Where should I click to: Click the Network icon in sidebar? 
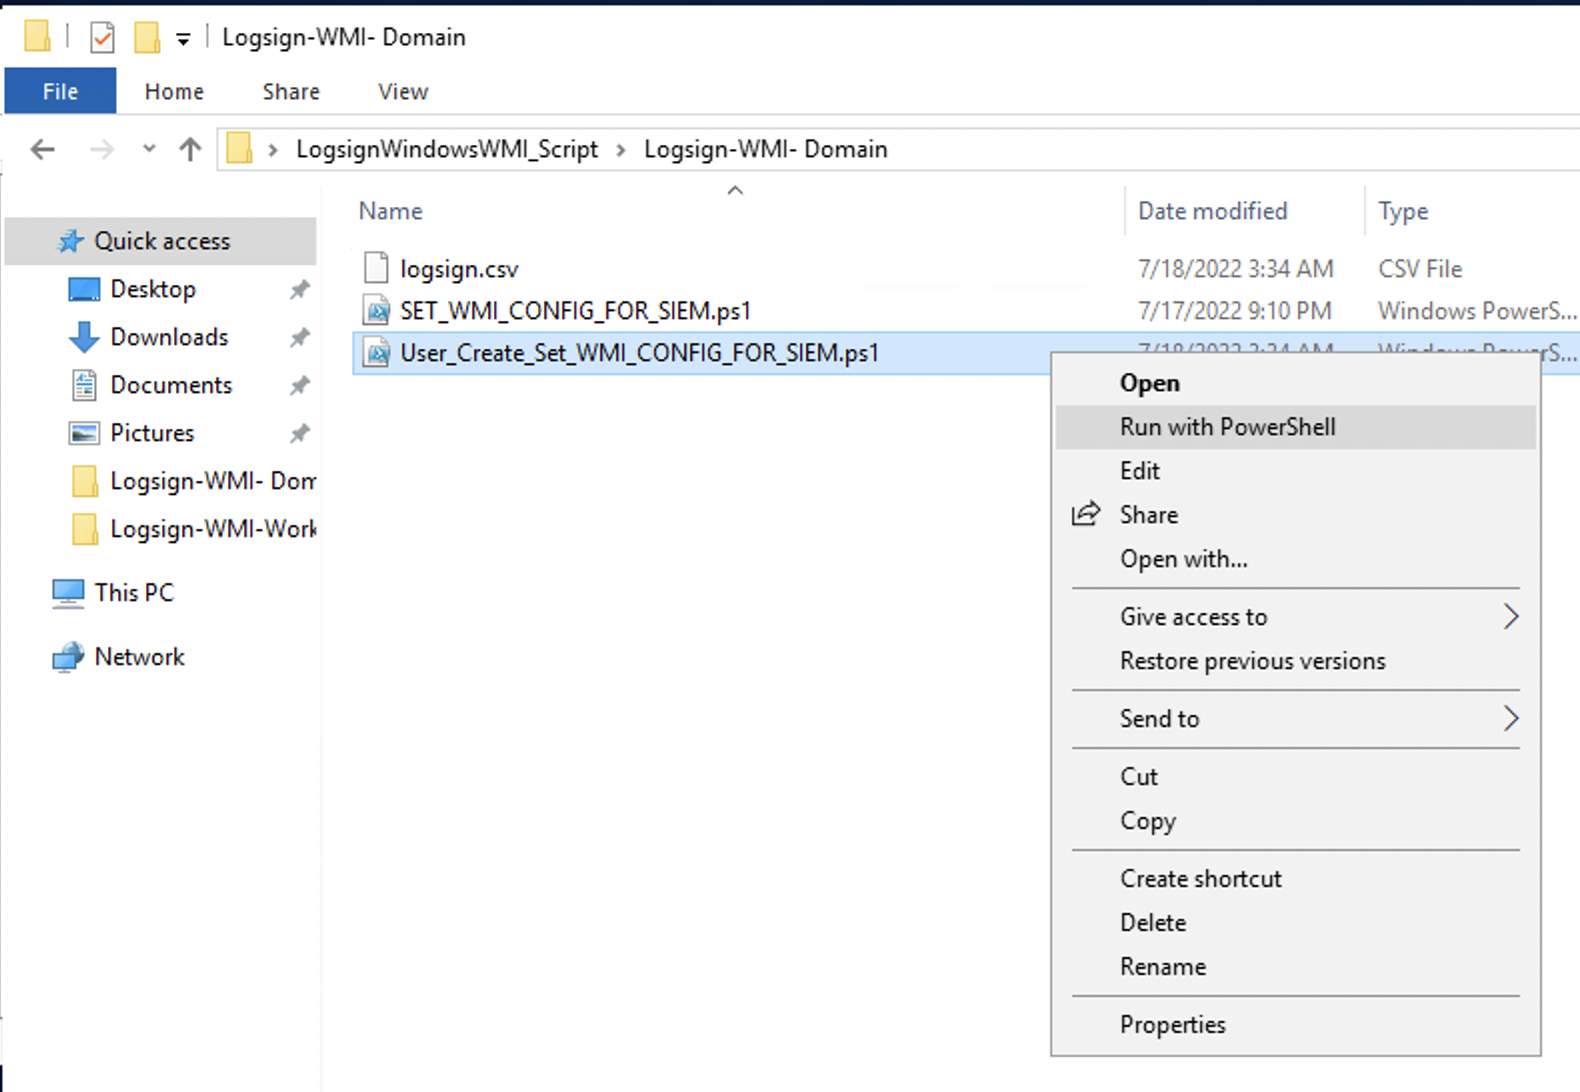(x=68, y=657)
